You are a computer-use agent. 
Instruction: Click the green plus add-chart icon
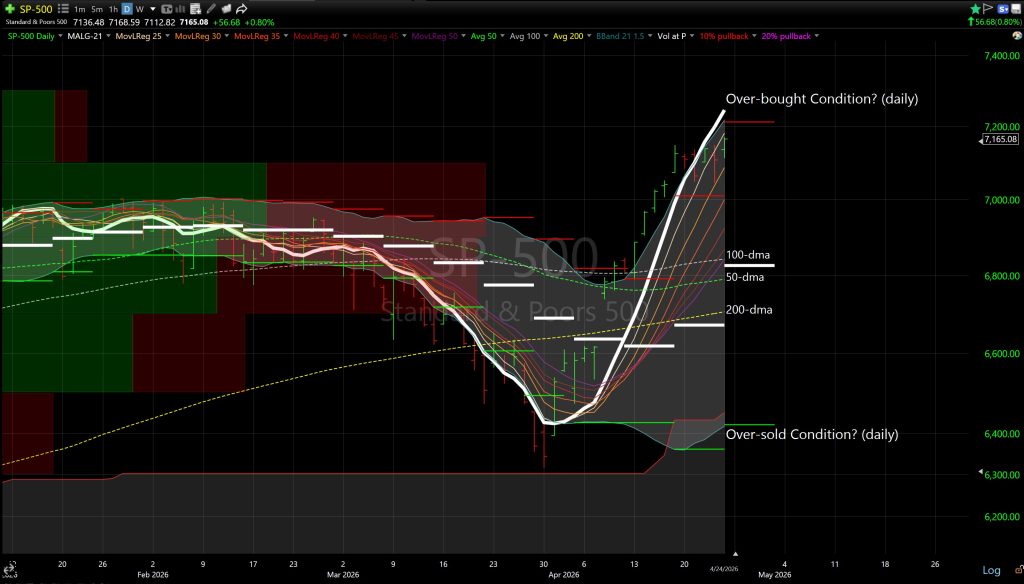(x=10, y=8)
